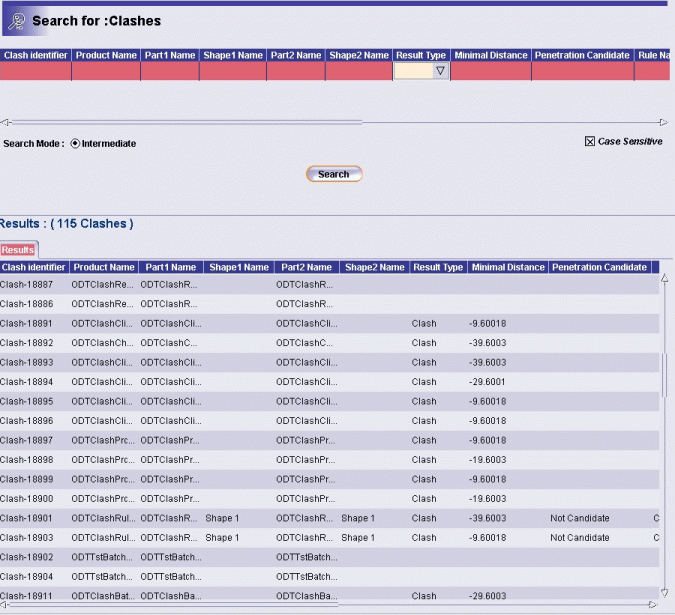Viewport: 675px width, 615px height.
Task: Click the Minimal Distance filter field
Action: click(x=490, y=72)
